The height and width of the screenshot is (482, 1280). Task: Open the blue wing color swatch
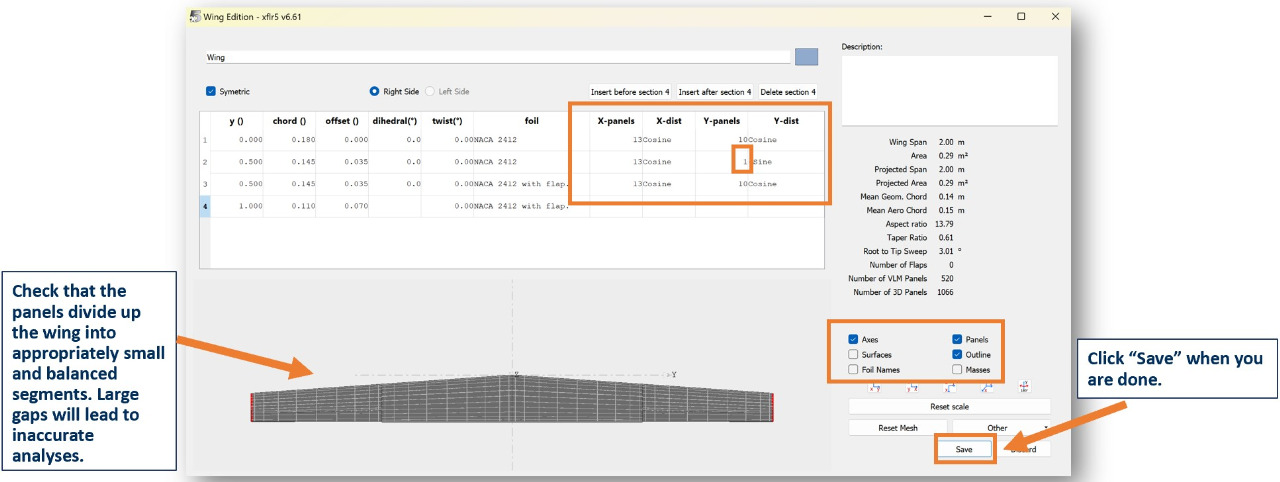coord(806,57)
